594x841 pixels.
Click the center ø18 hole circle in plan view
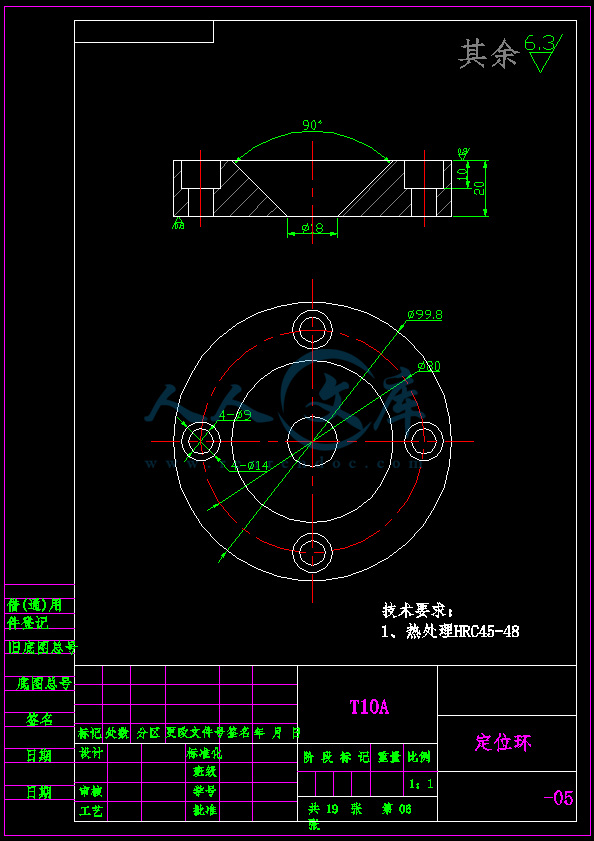tap(312, 441)
